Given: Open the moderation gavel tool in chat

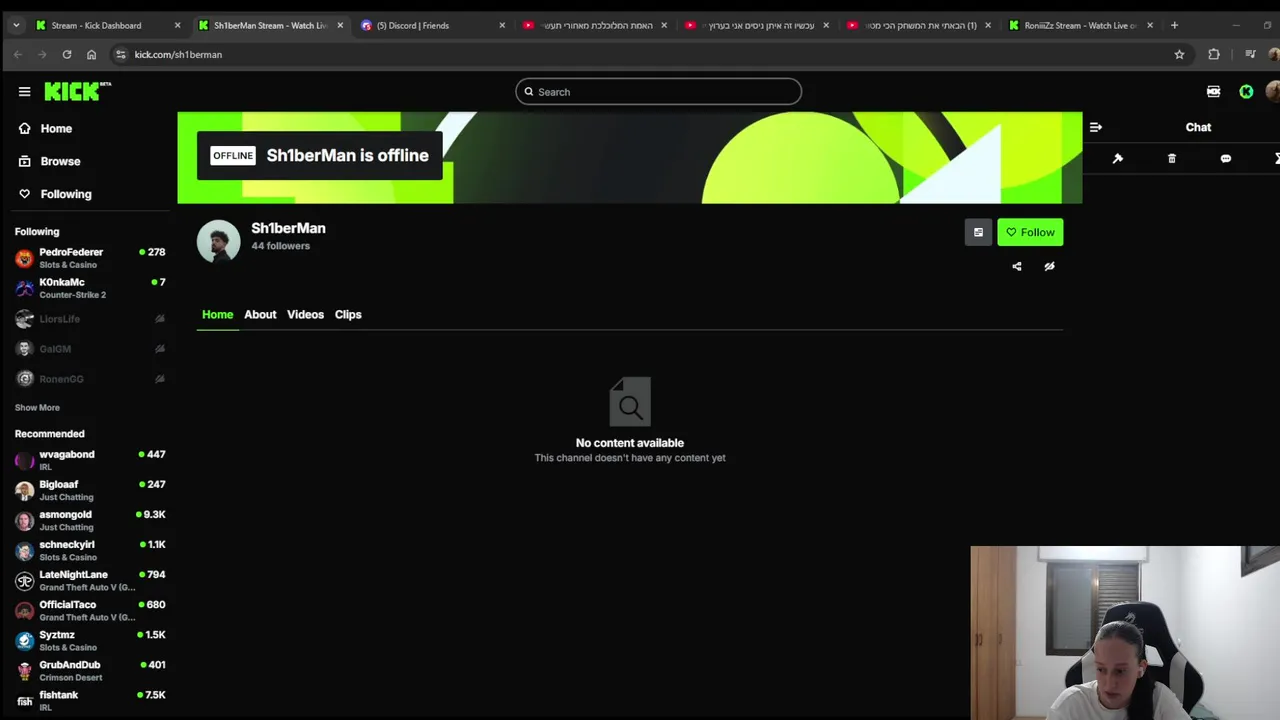Looking at the screenshot, I should pyautogui.click(x=1118, y=158).
